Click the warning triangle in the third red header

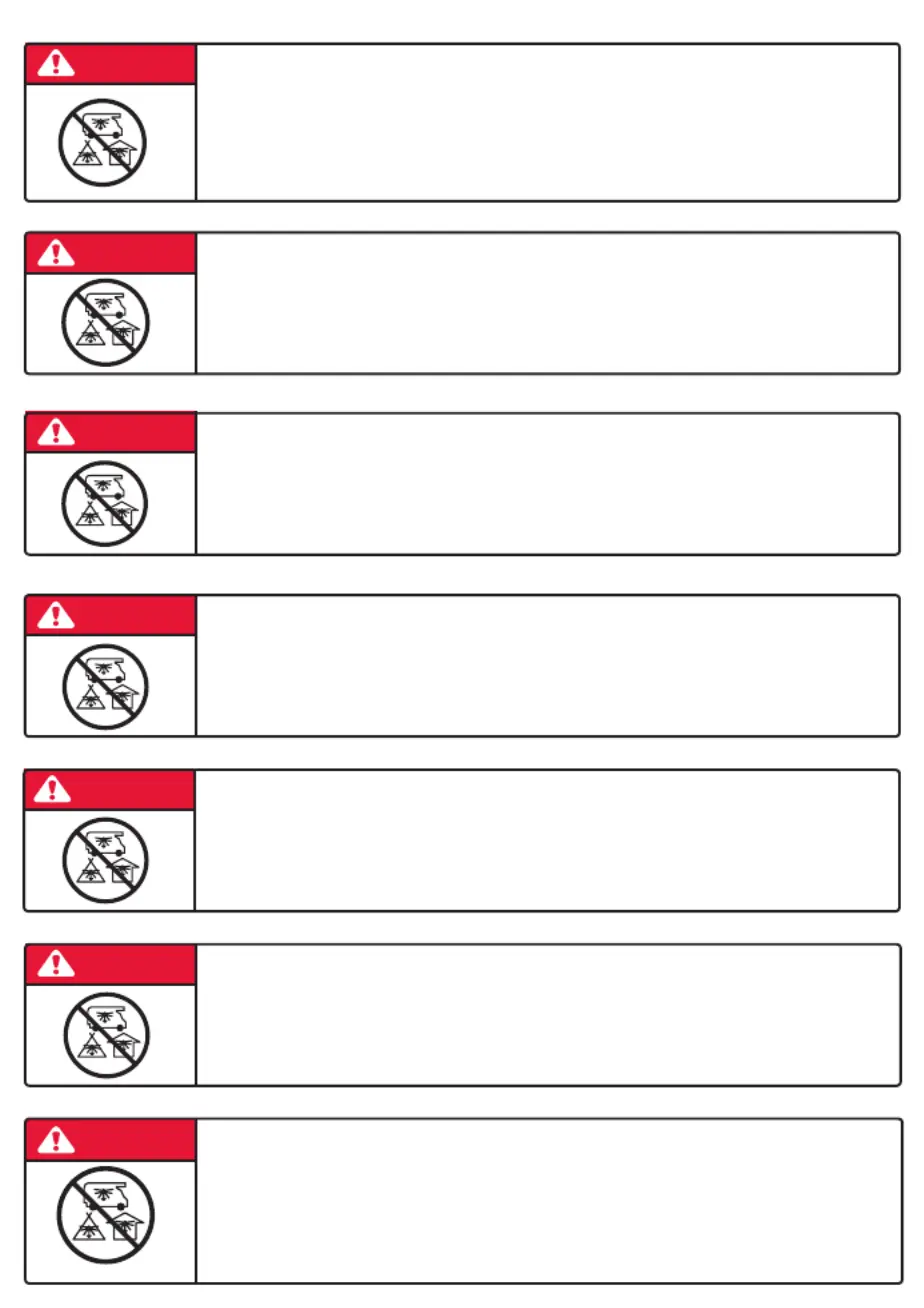(x=56, y=432)
